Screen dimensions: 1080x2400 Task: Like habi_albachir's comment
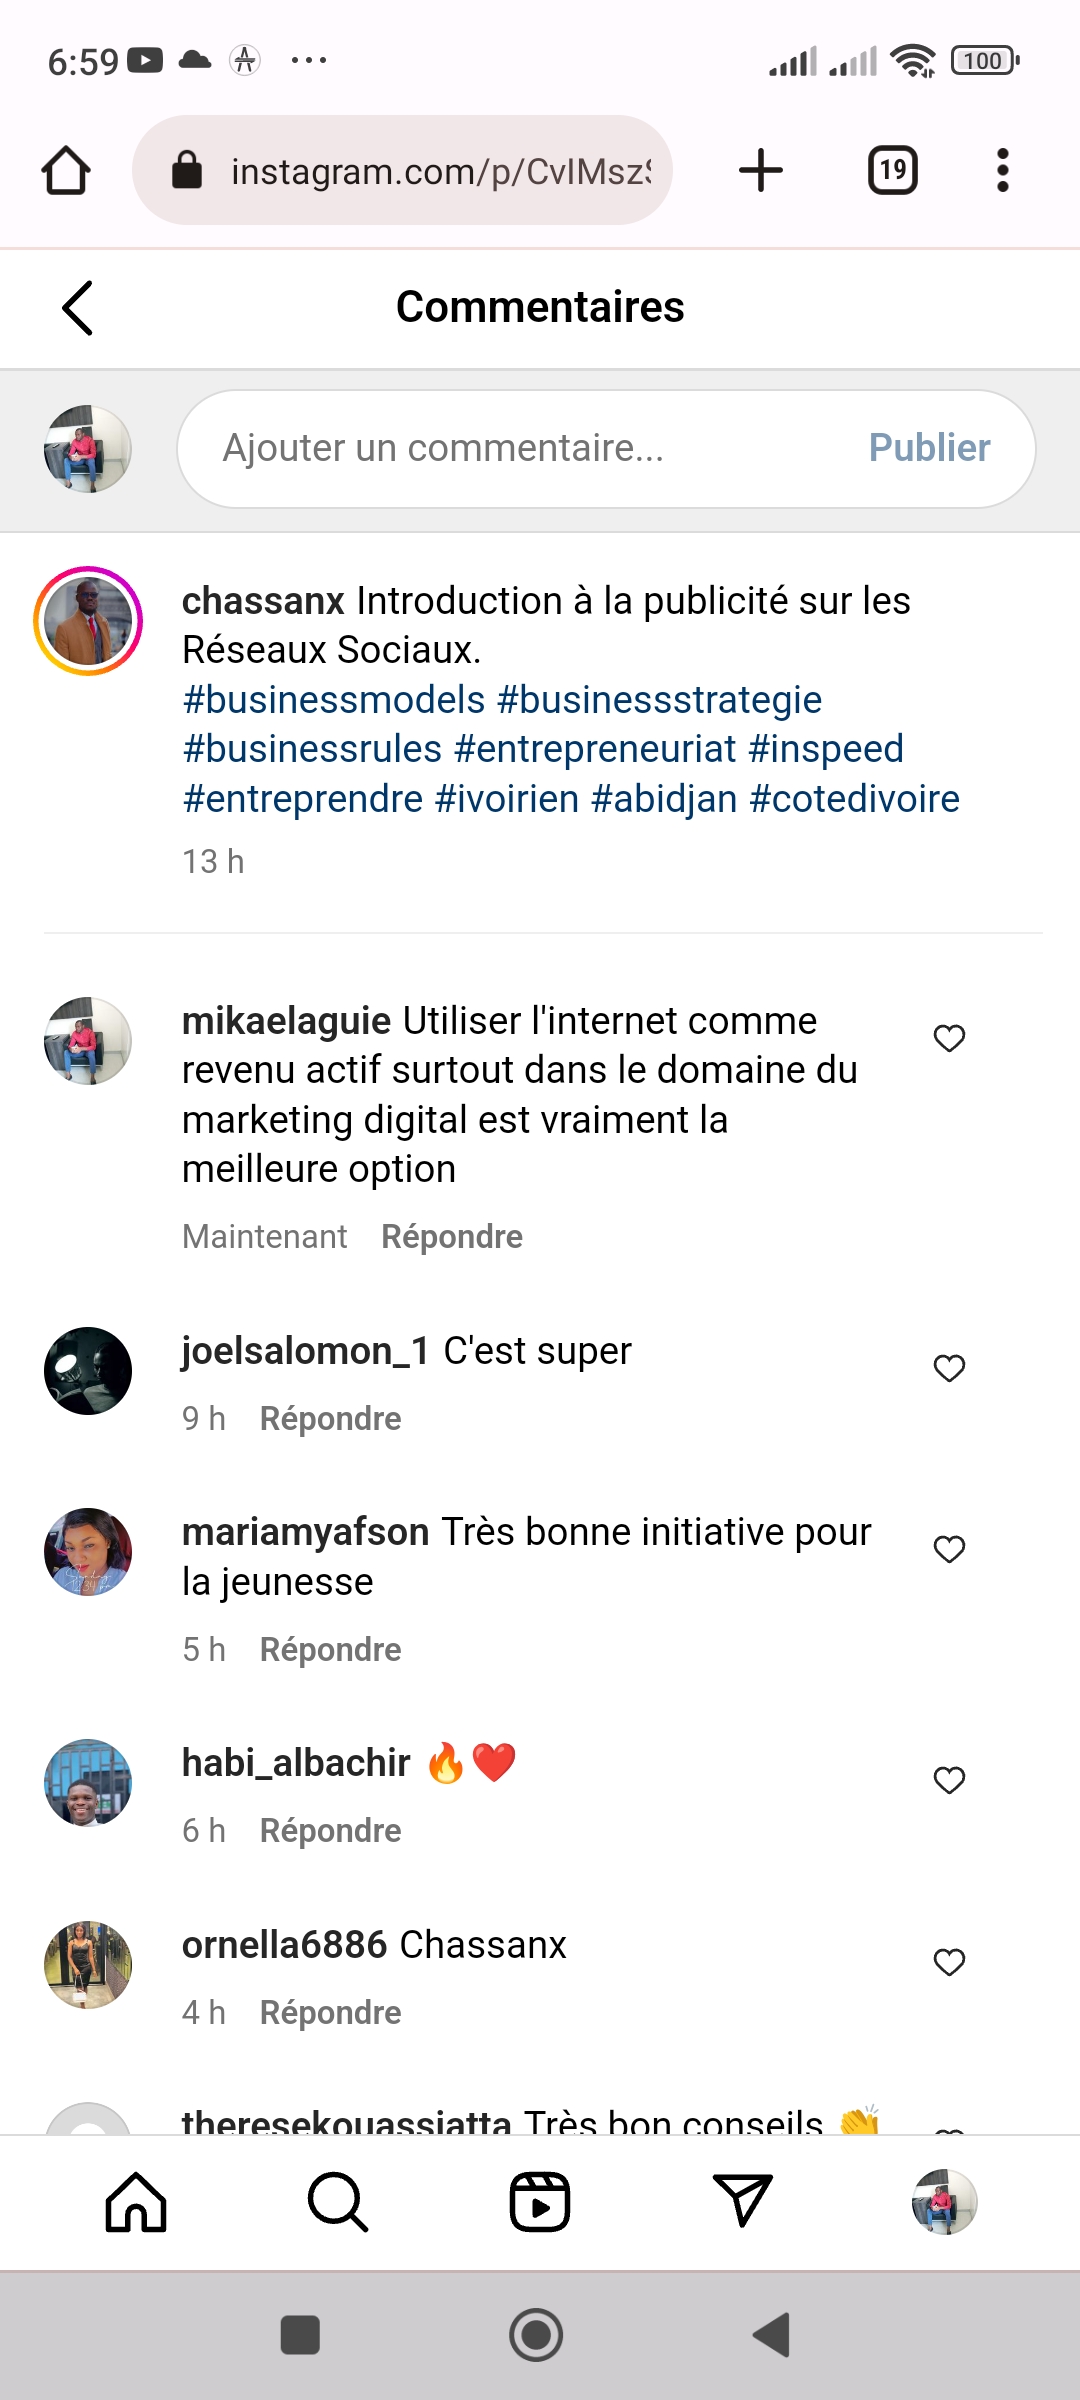pos(949,1780)
